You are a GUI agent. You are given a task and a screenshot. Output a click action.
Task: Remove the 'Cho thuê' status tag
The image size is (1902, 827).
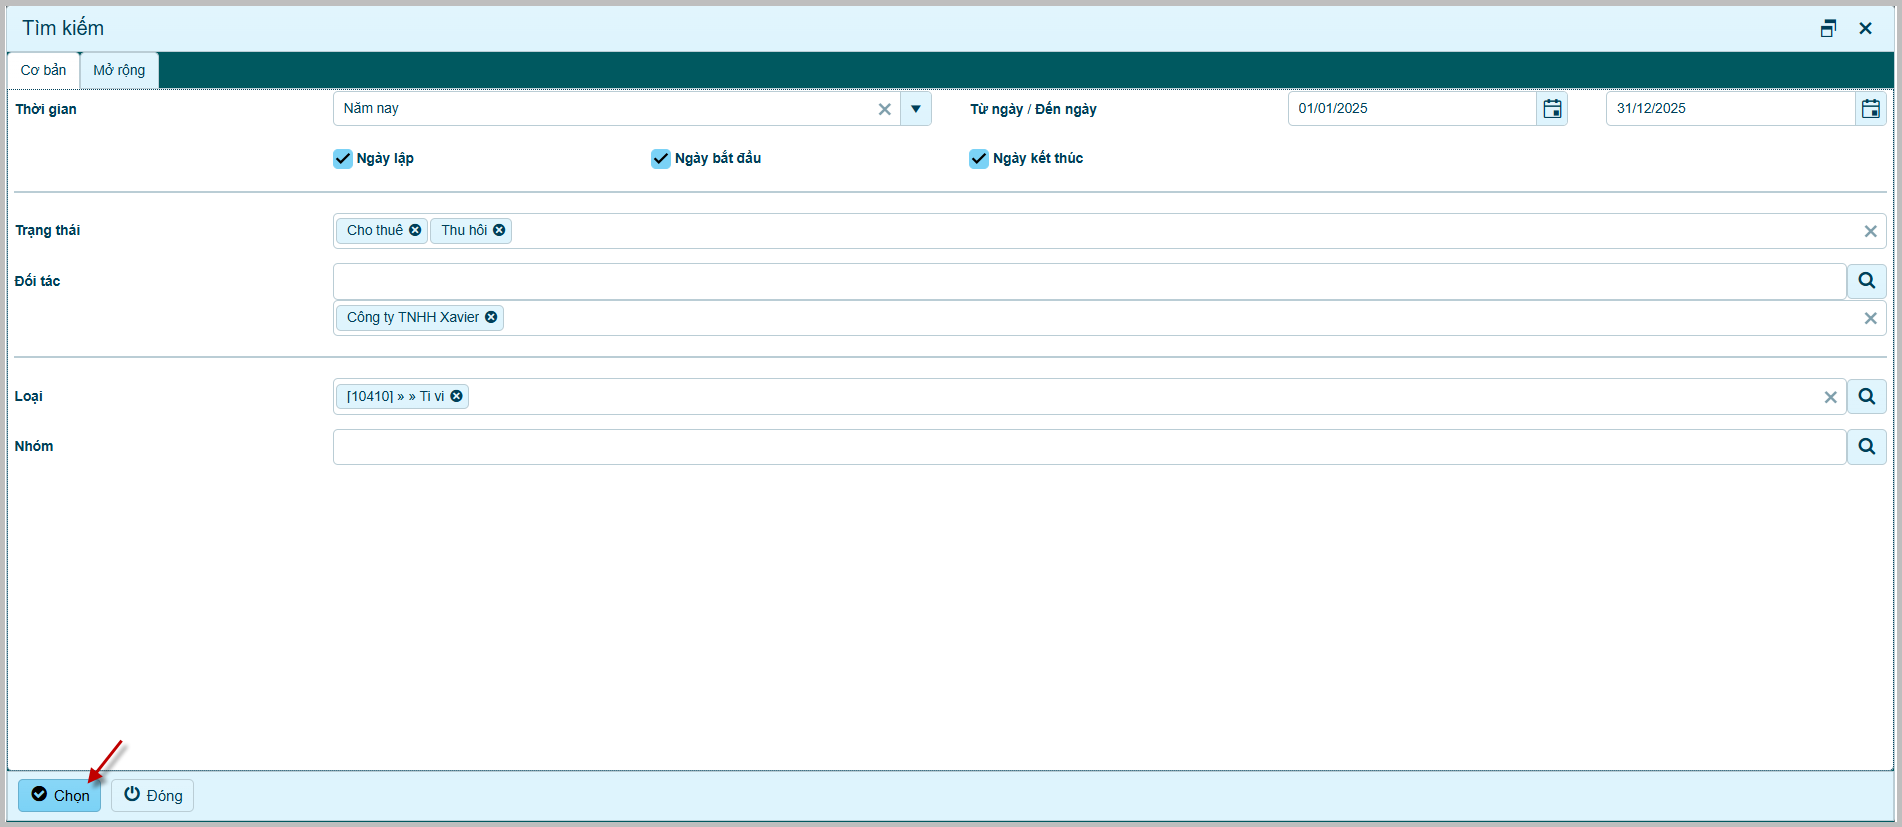coord(415,230)
